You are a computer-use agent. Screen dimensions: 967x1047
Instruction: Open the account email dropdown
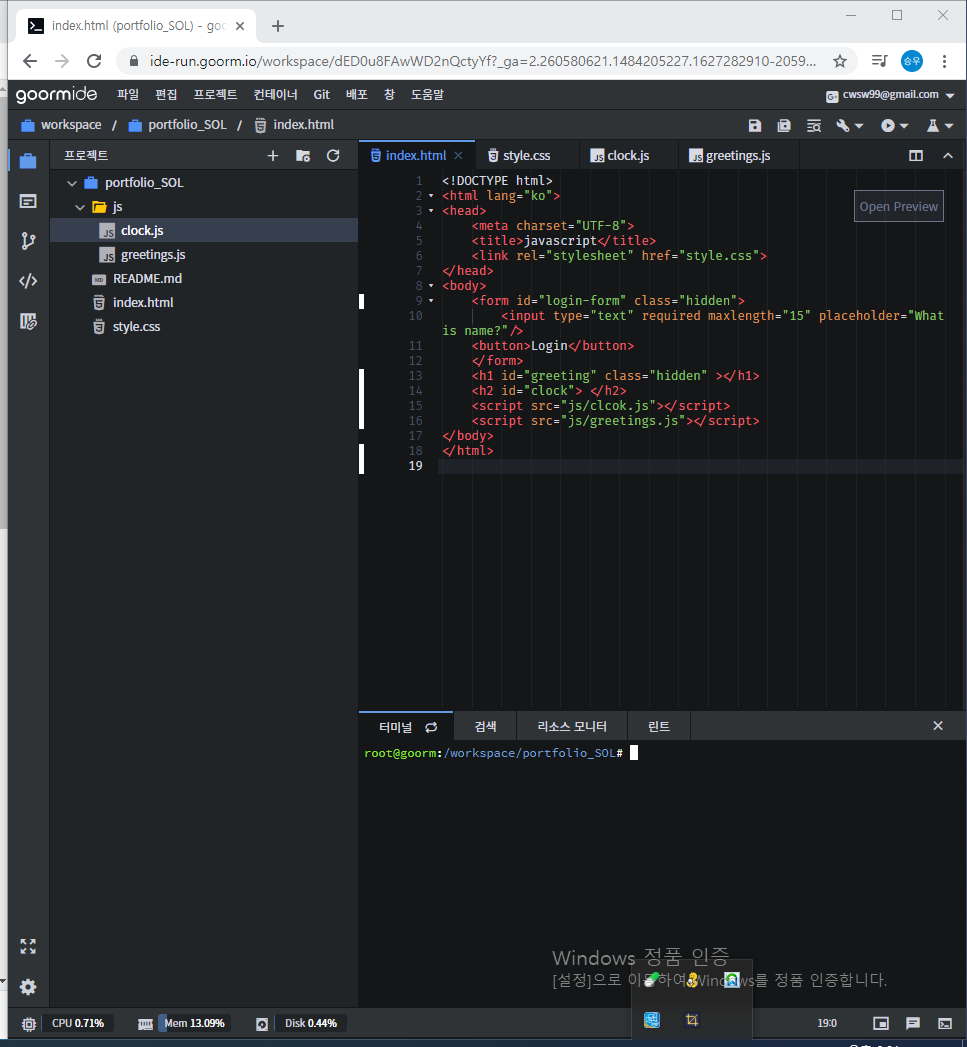click(x=890, y=95)
